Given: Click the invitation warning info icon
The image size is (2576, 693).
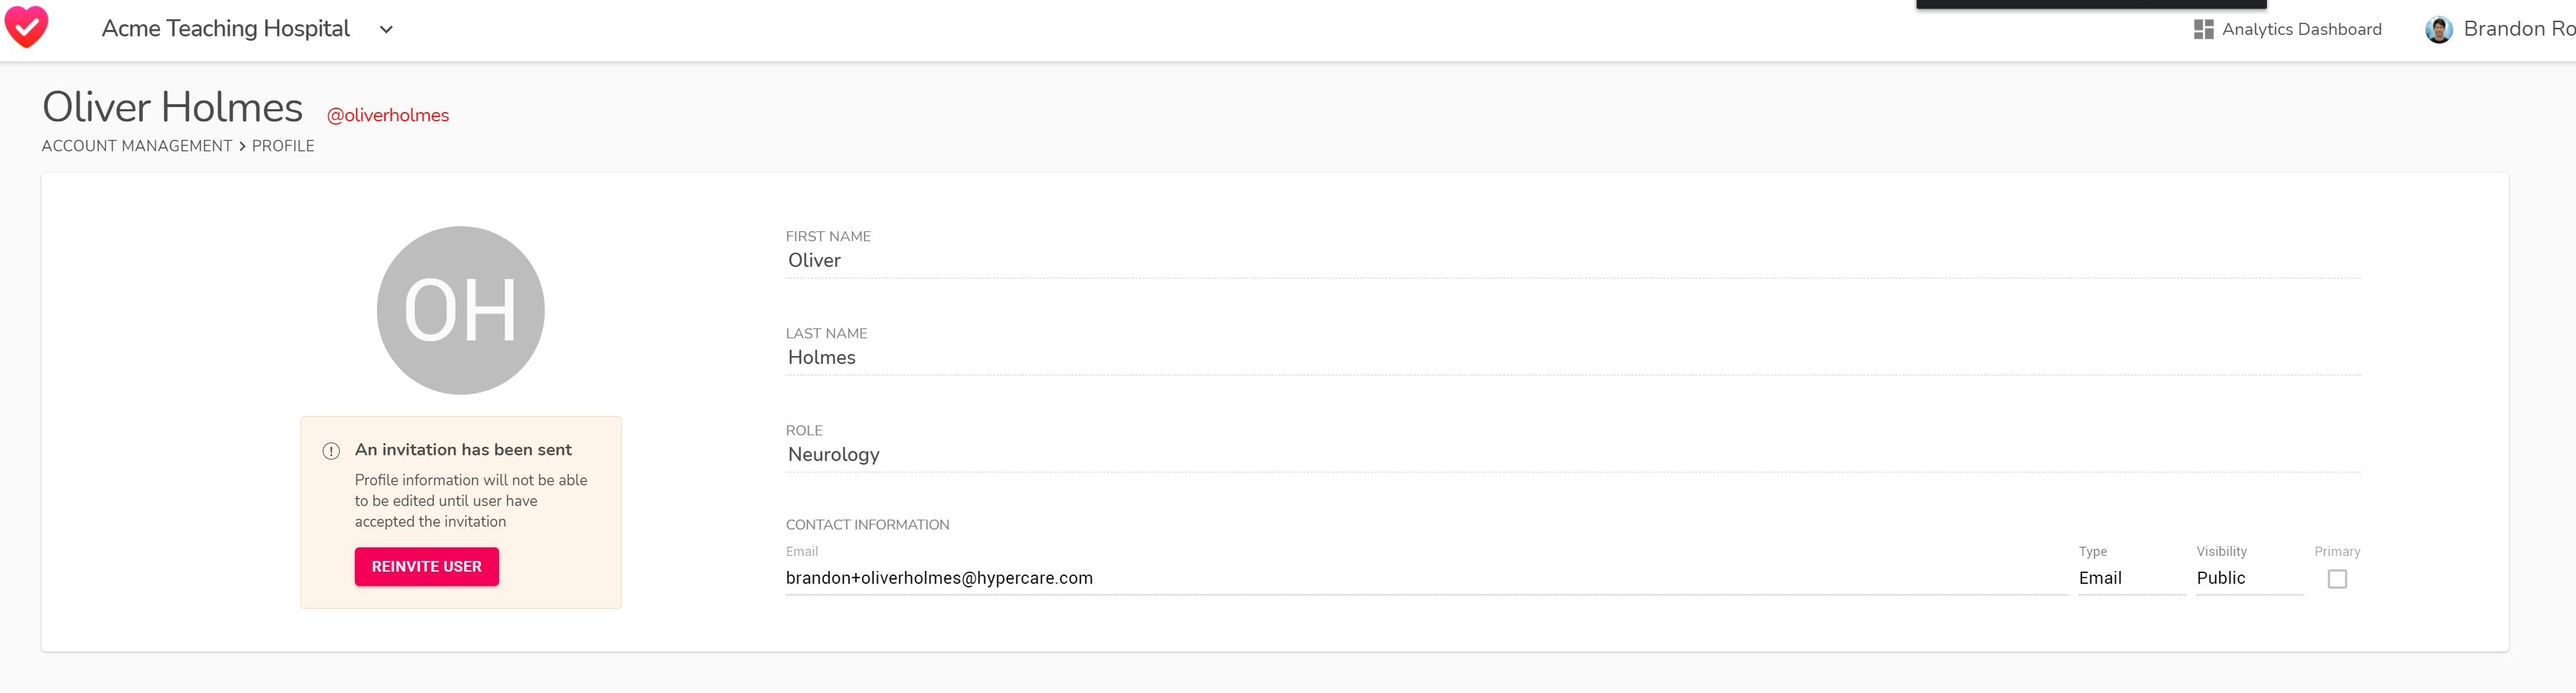Looking at the screenshot, I should [331, 451].
